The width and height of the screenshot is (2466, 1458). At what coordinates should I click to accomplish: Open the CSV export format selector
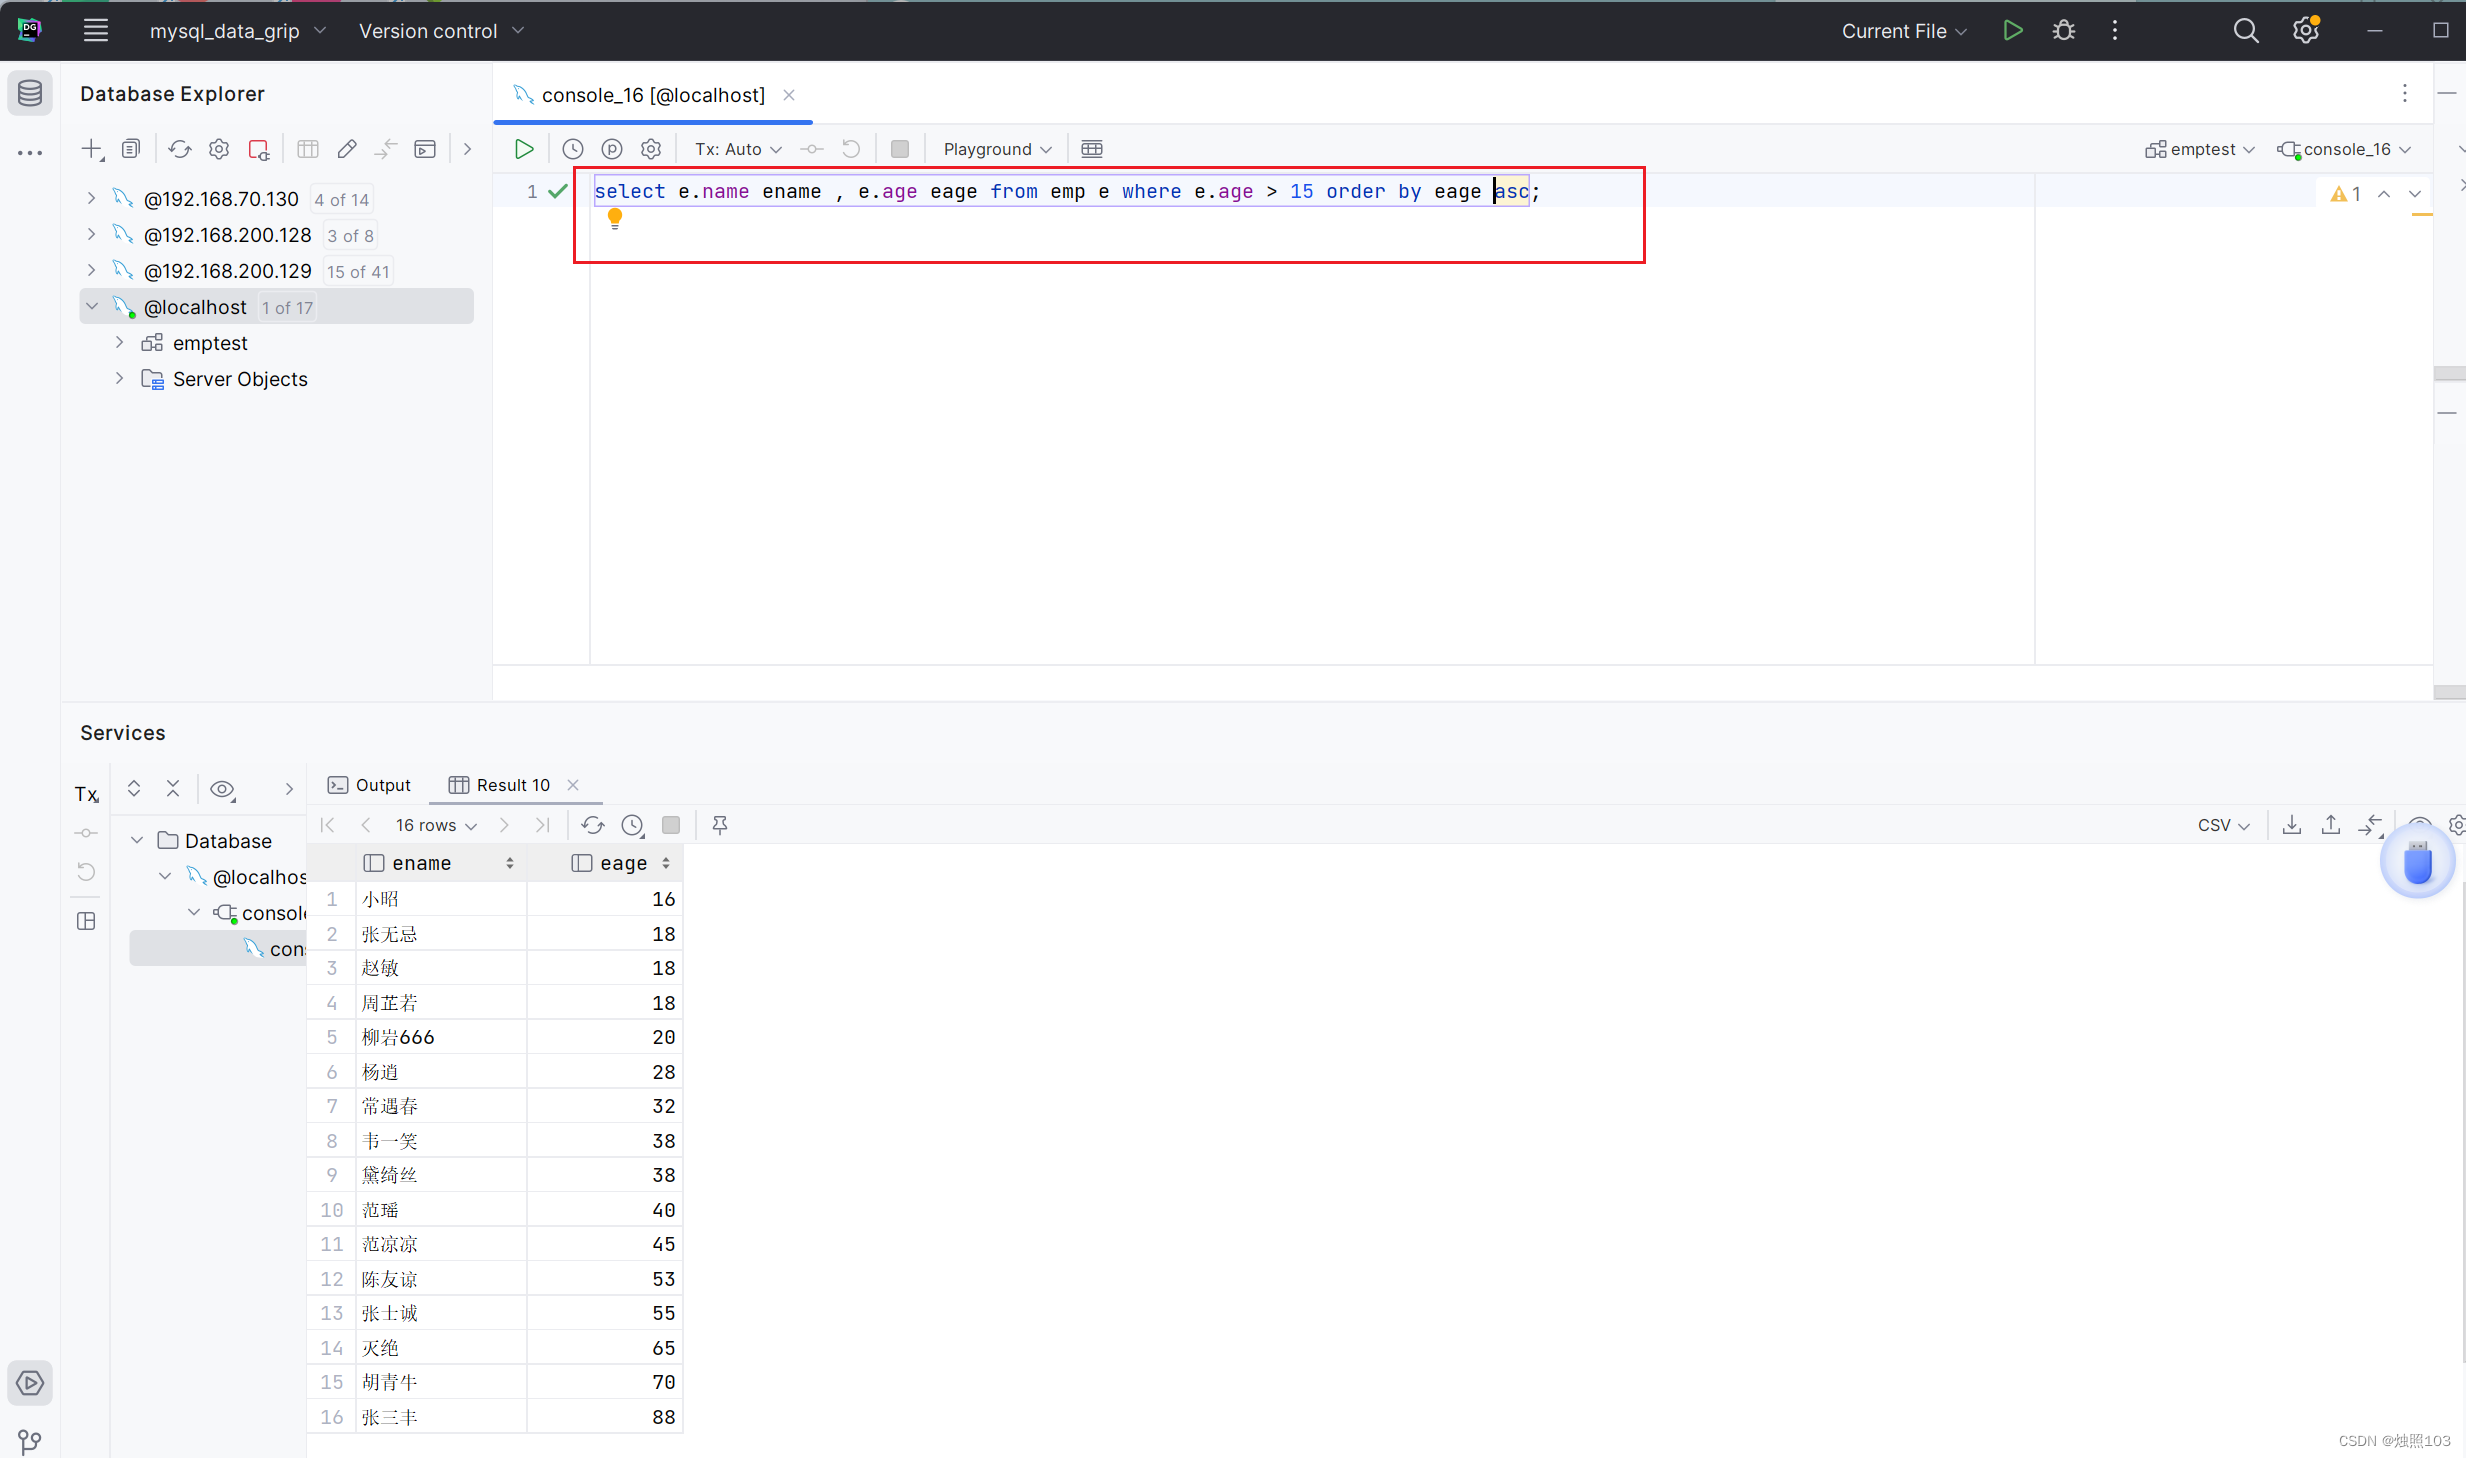pyautogui.click(x=2222, y=825)
